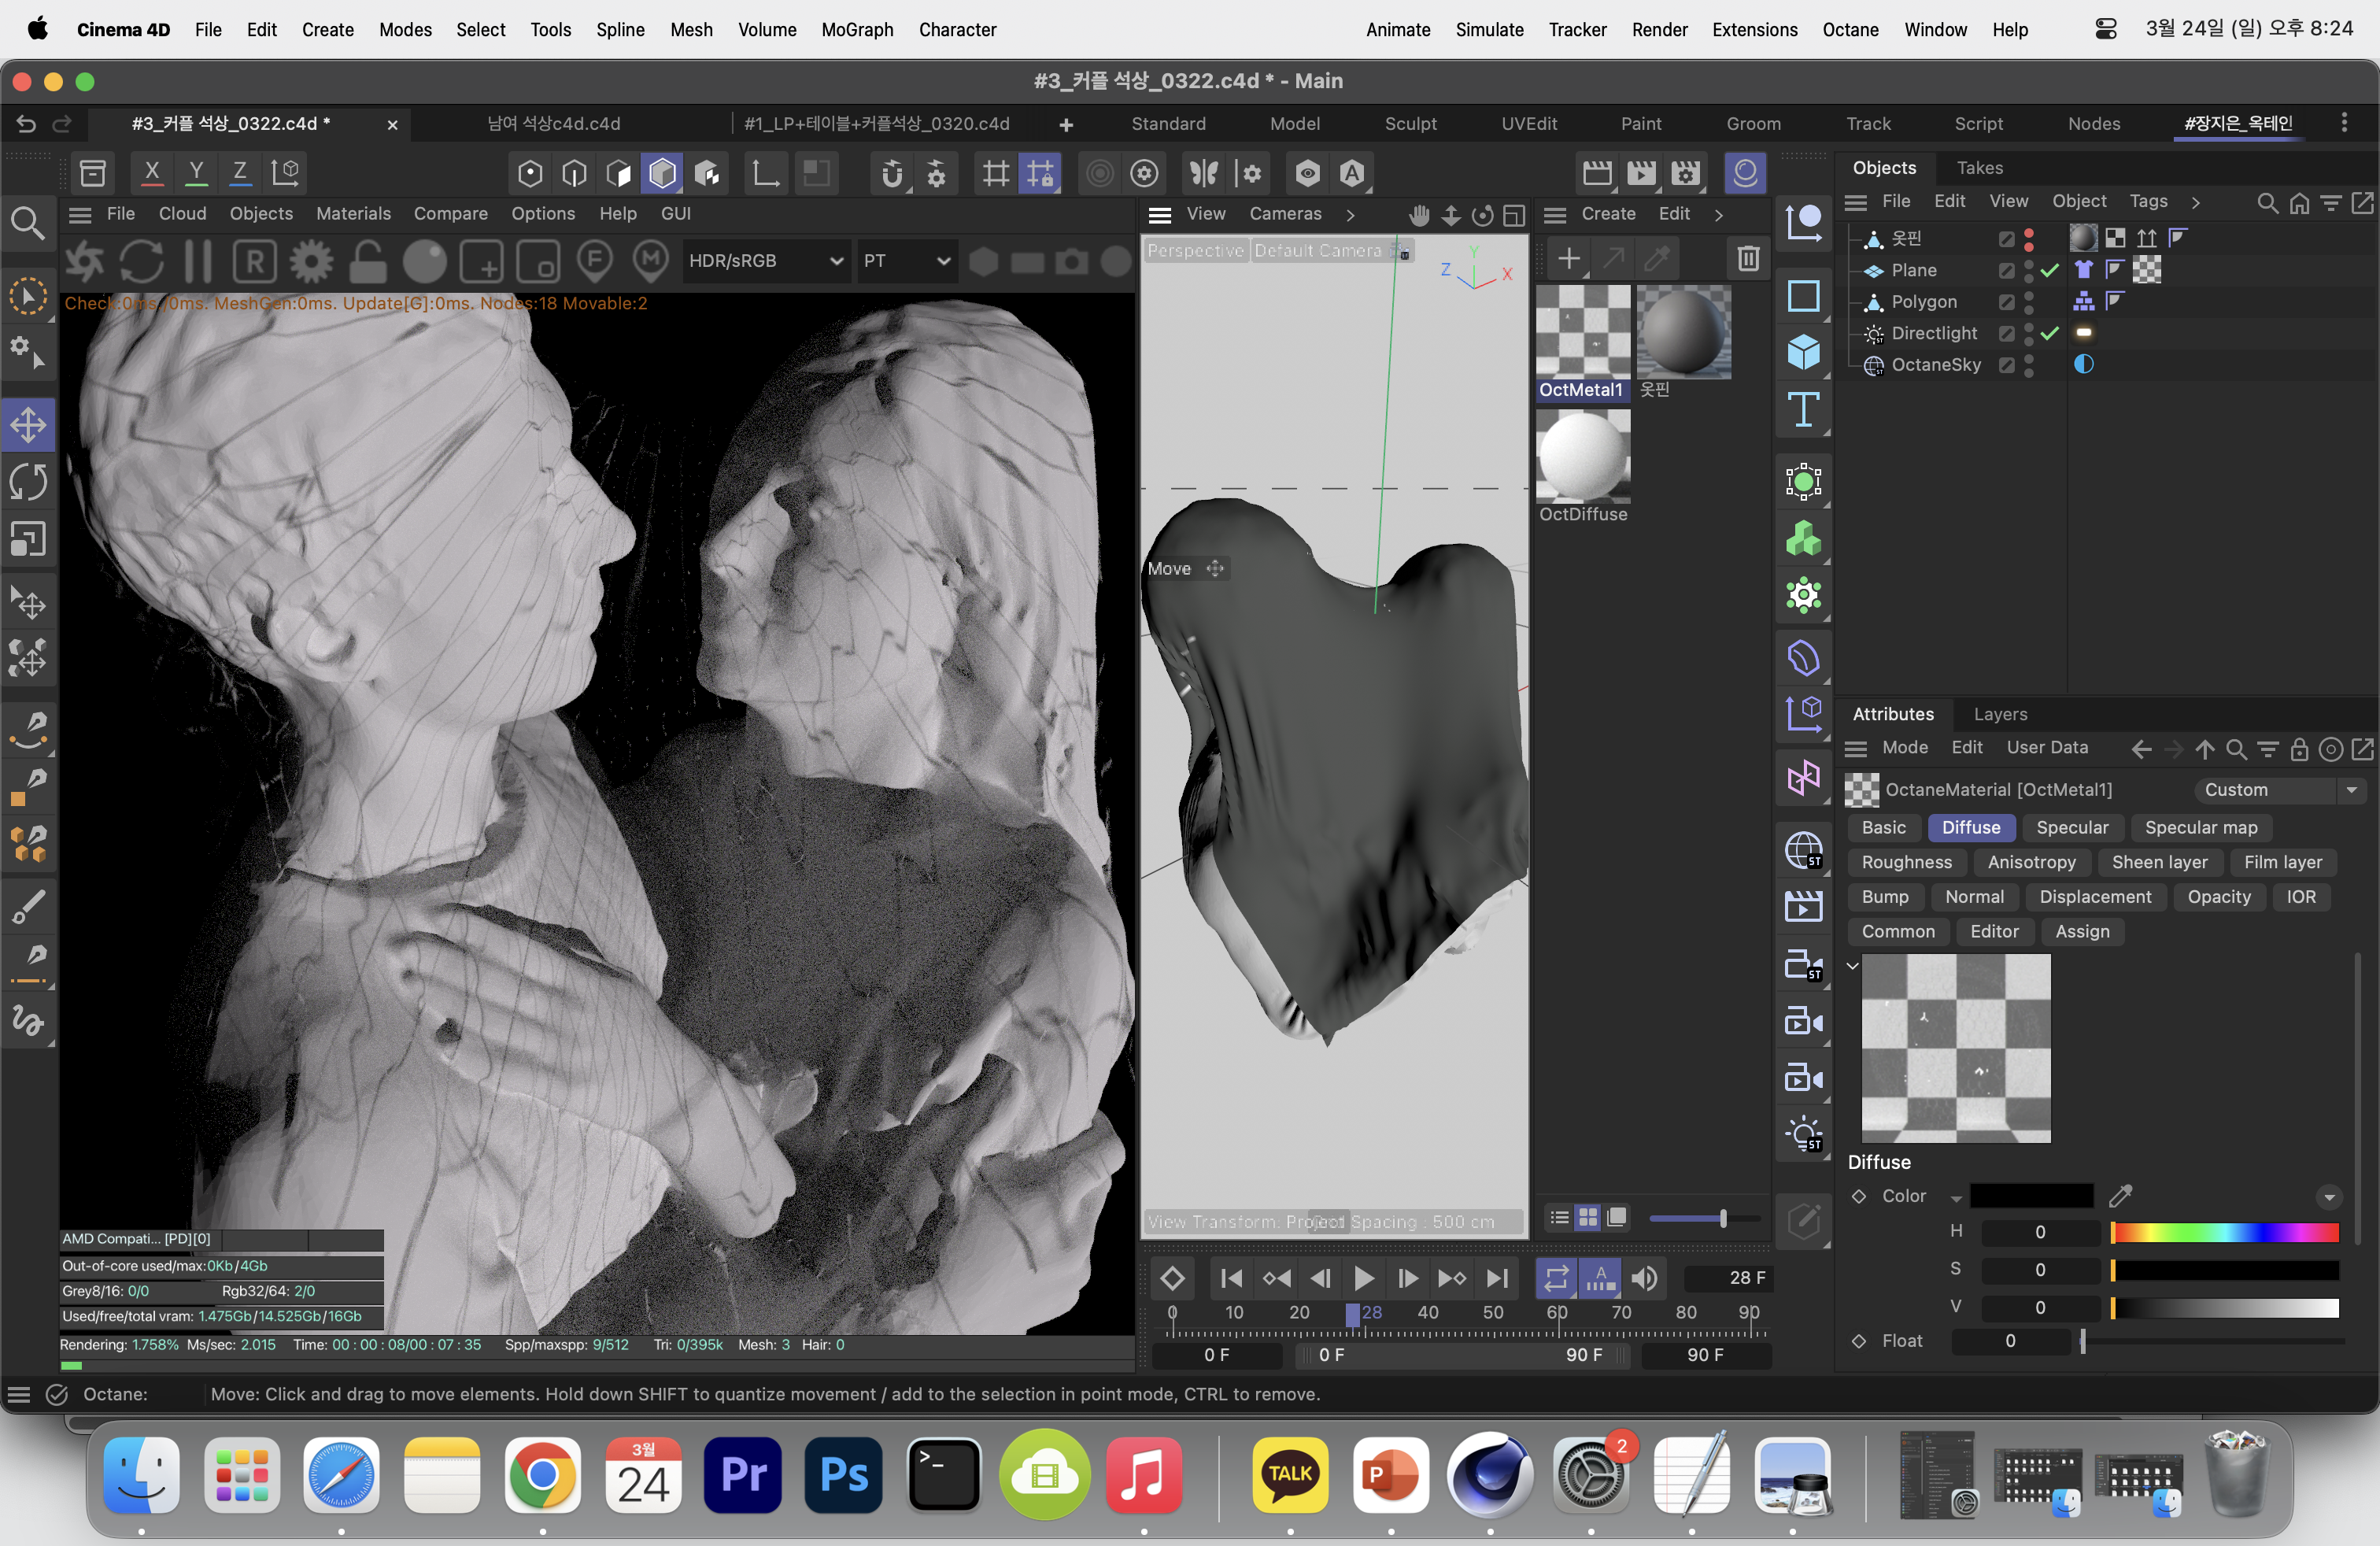Adjust material thumbnail size slider
The image size is (2380, 1546).
coord(1704,1218)
